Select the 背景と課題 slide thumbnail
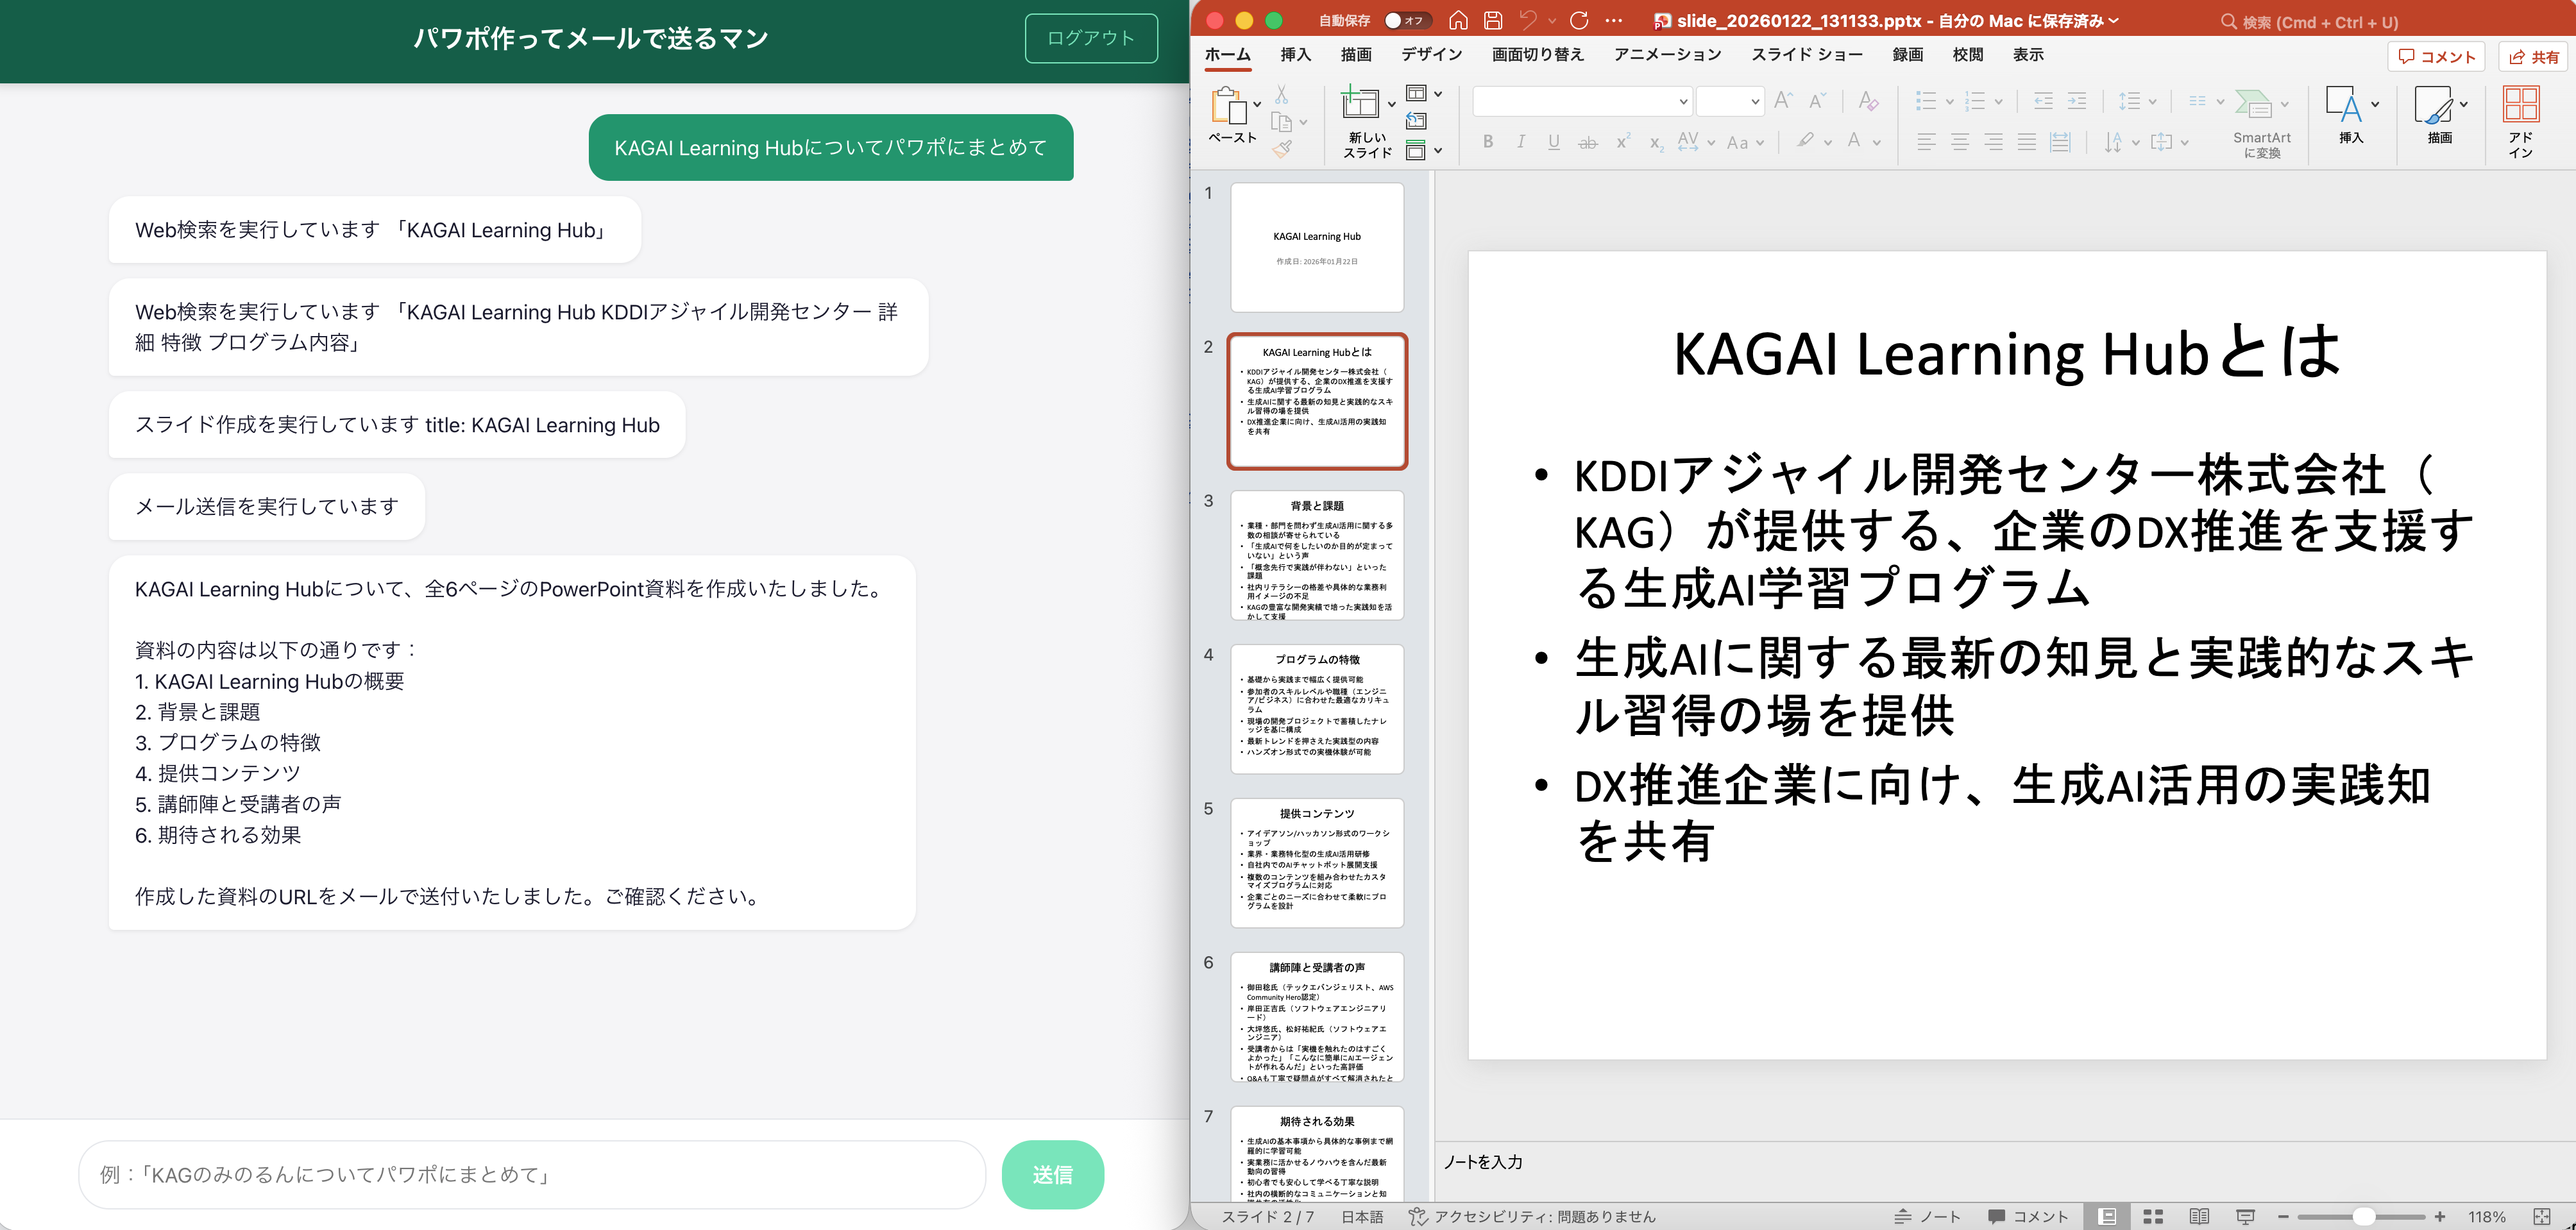 (1317, 556)
